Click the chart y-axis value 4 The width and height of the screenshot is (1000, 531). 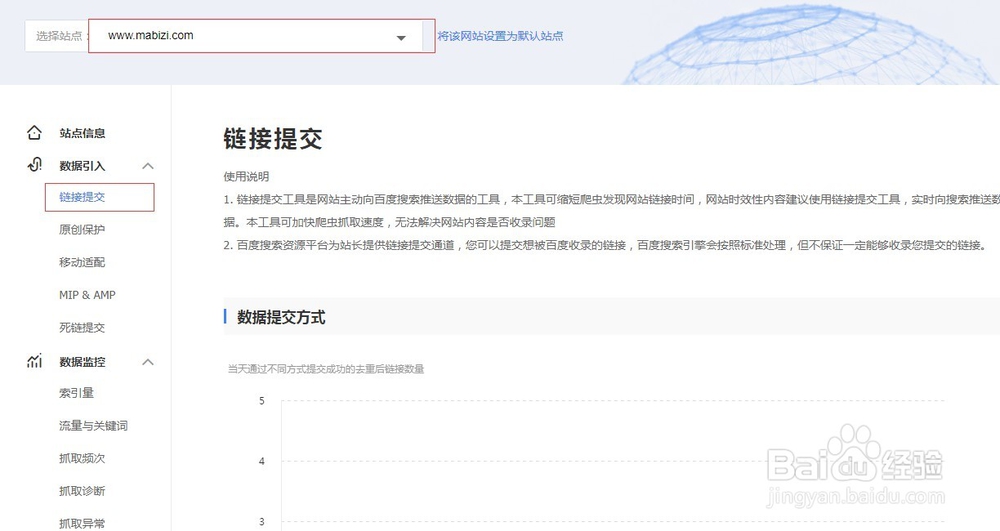pyautogui.click(x=262, y=461)
